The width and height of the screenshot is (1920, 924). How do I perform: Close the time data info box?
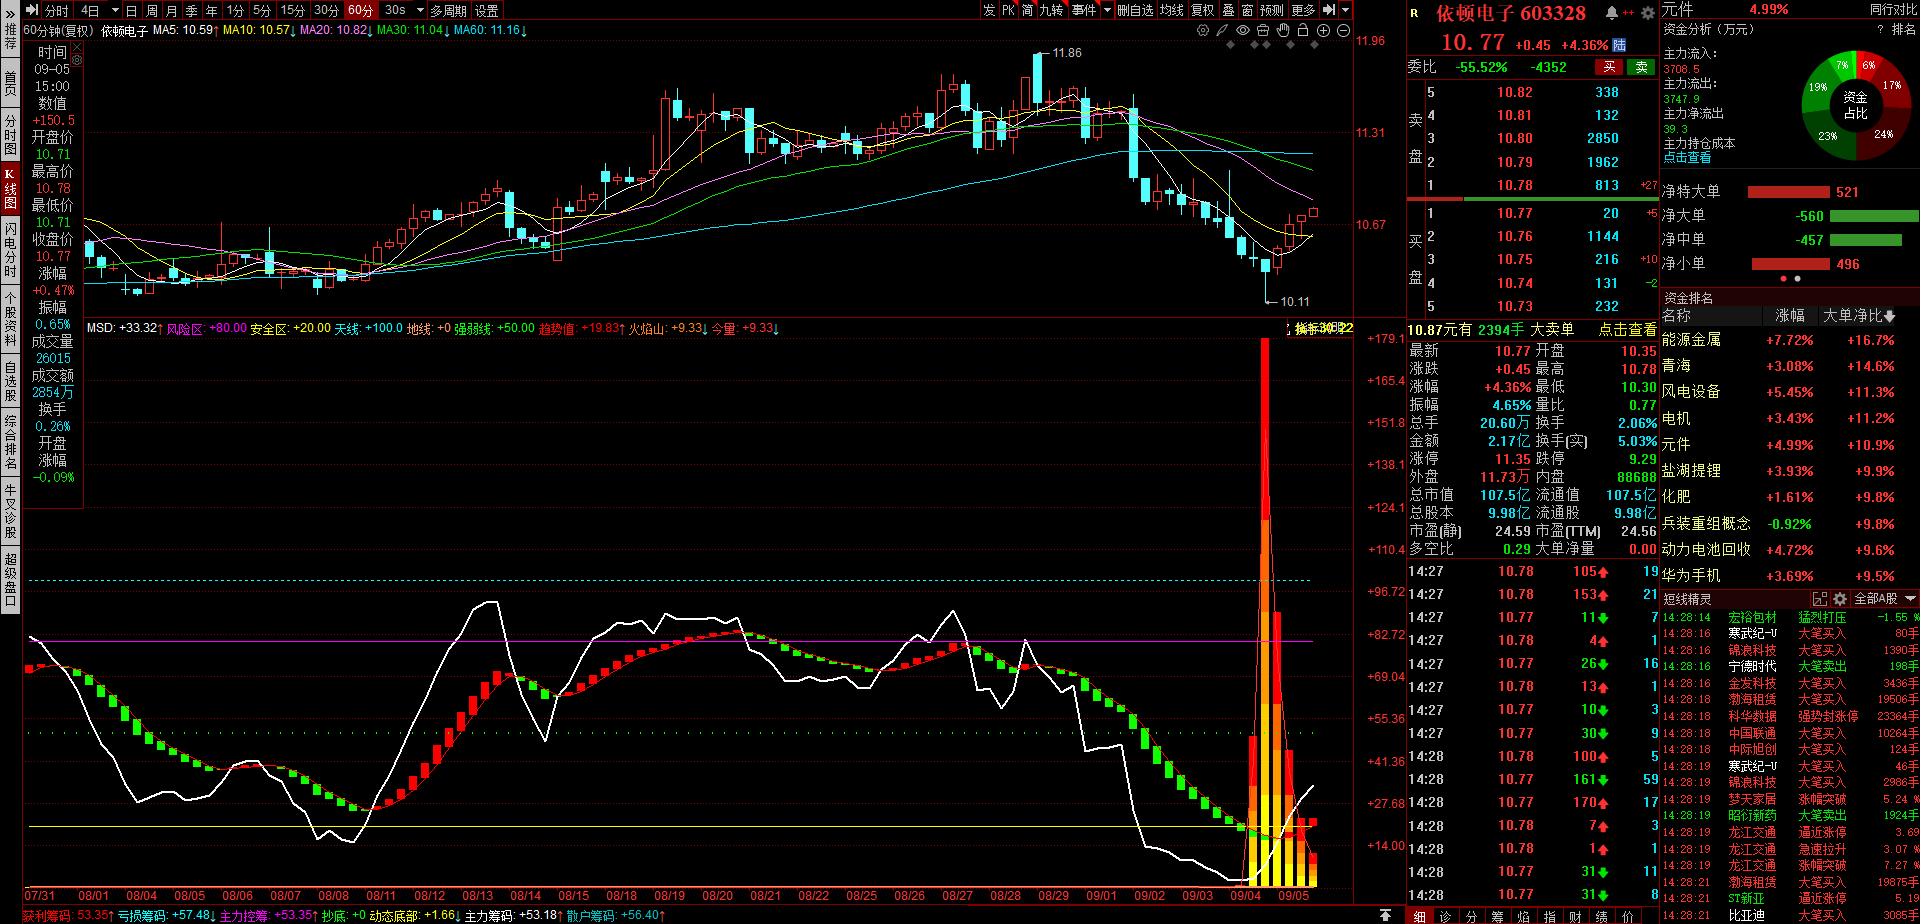coord(77,47)
